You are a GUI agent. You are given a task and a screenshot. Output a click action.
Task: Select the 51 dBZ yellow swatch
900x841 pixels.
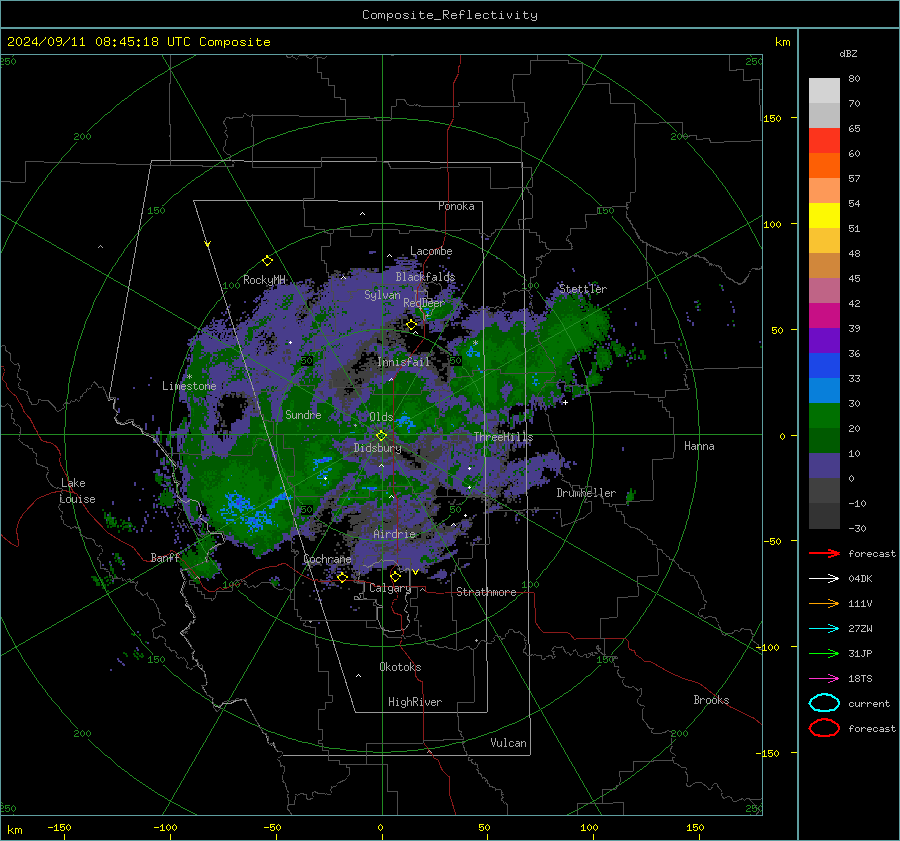pyautogui.click(x=824, y=215)
